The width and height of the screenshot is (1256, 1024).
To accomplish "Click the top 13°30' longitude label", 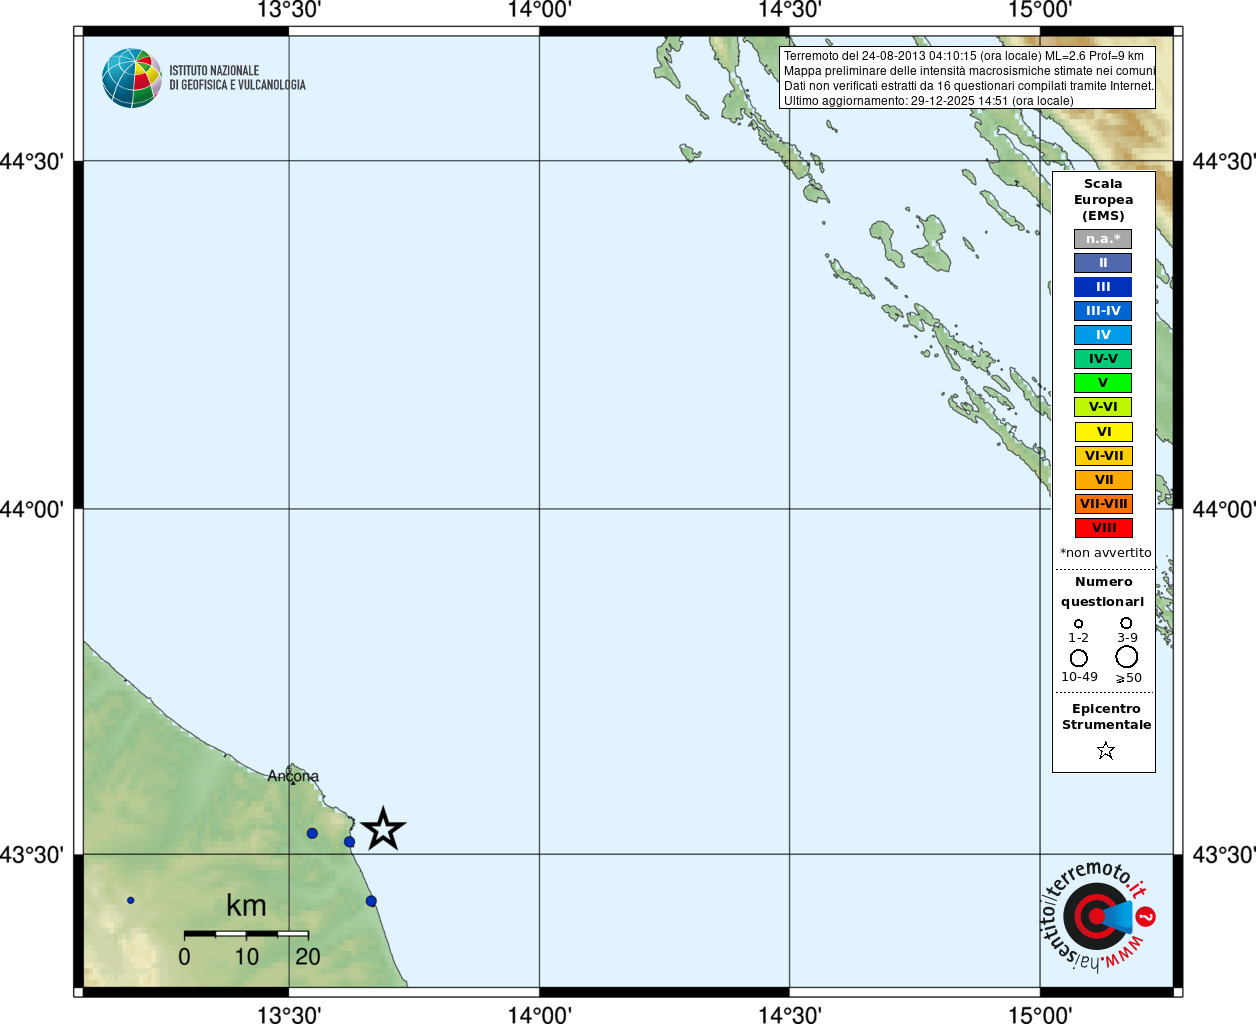I will tap(289, 10).
